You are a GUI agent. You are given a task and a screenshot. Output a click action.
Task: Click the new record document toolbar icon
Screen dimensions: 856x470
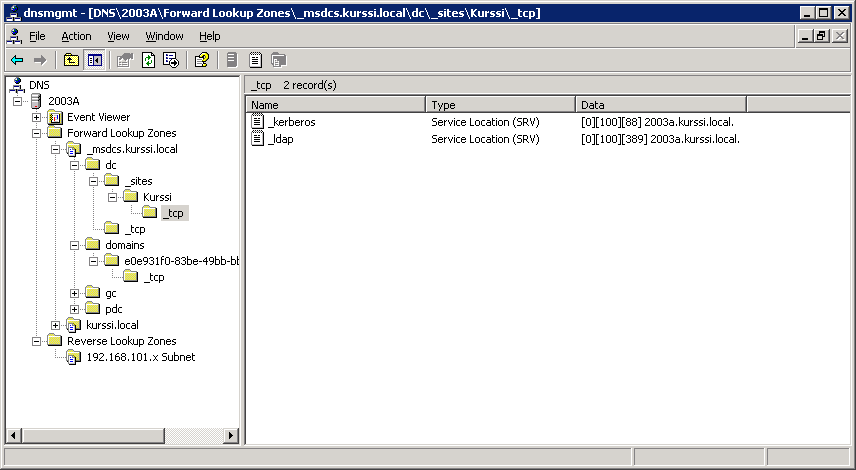[x=255, y=60]
